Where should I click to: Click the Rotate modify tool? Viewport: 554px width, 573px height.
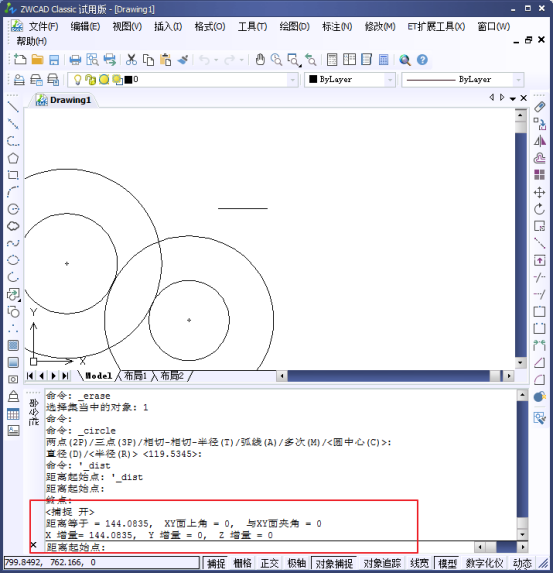[x=539, y=209]
